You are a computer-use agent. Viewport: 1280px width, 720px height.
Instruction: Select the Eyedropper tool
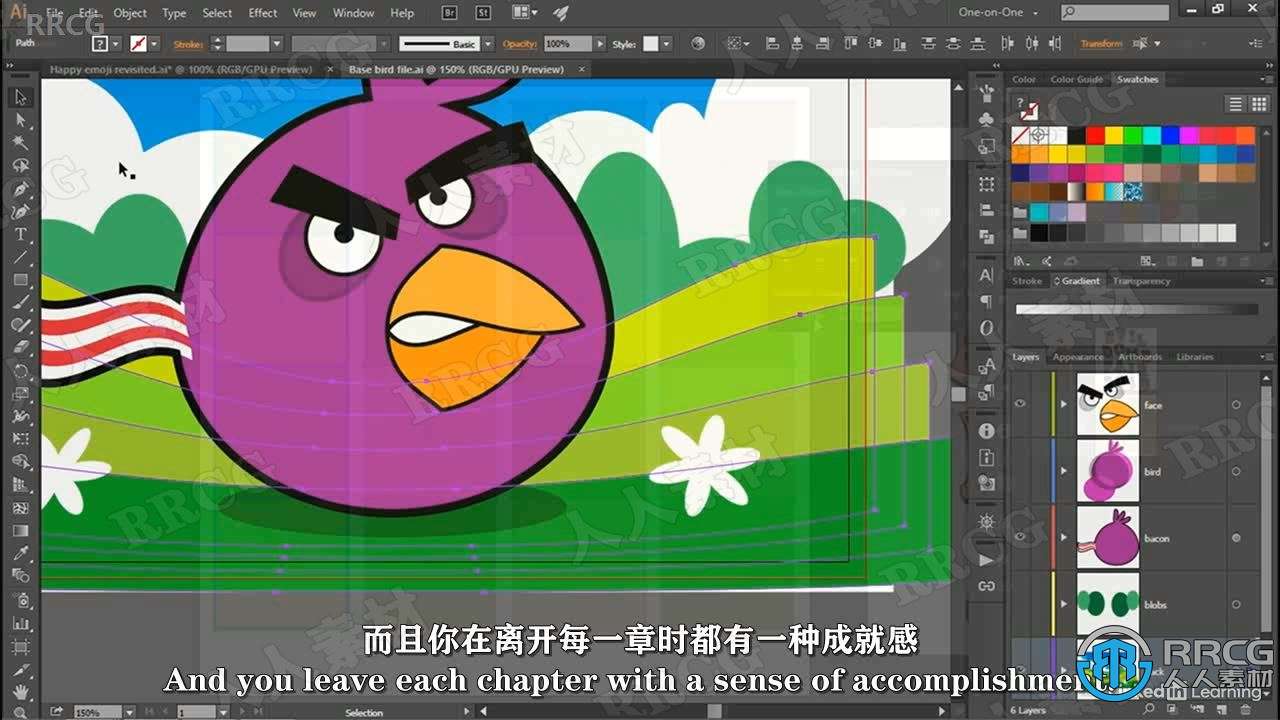(20, 553)
